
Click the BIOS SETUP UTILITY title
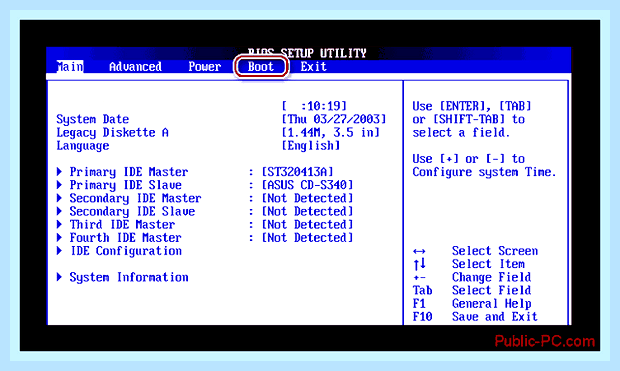pyautogui.click(x=307, y=53)
